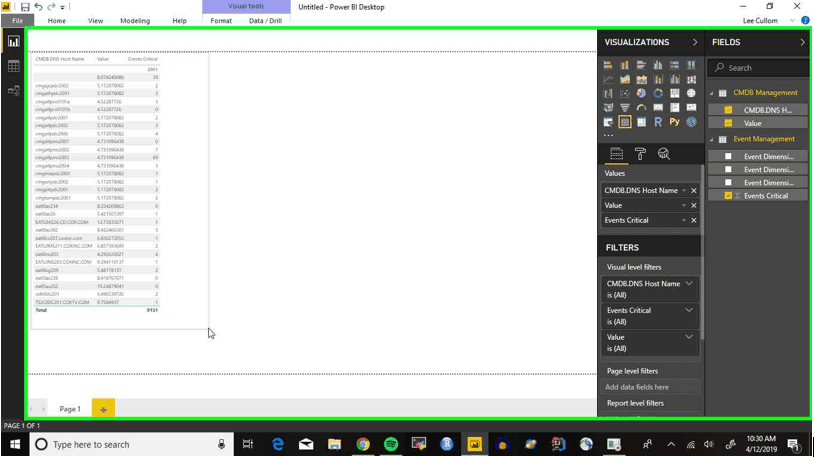Choose the Area chart visualization
814x457 pixels.
[x=625, y=79]
